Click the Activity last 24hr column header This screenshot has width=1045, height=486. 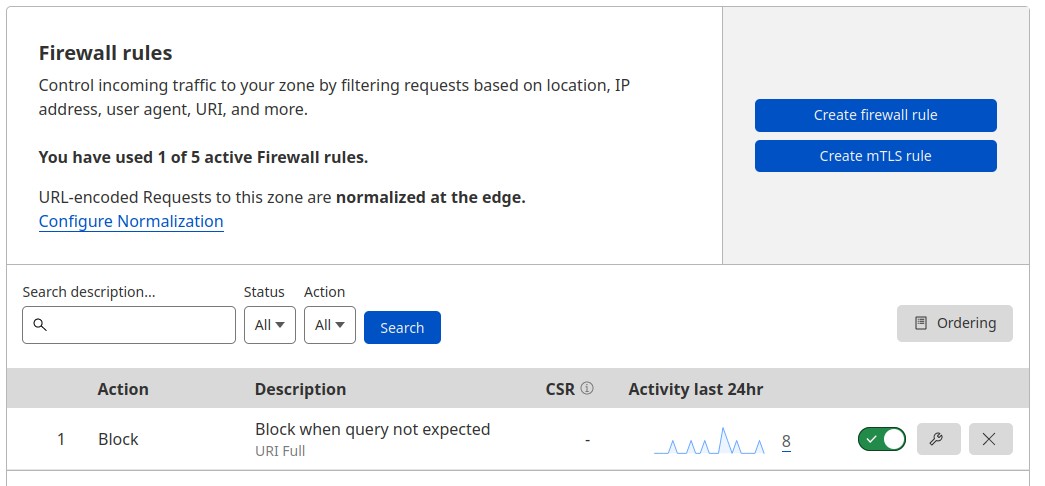click(x=696, y=389)
